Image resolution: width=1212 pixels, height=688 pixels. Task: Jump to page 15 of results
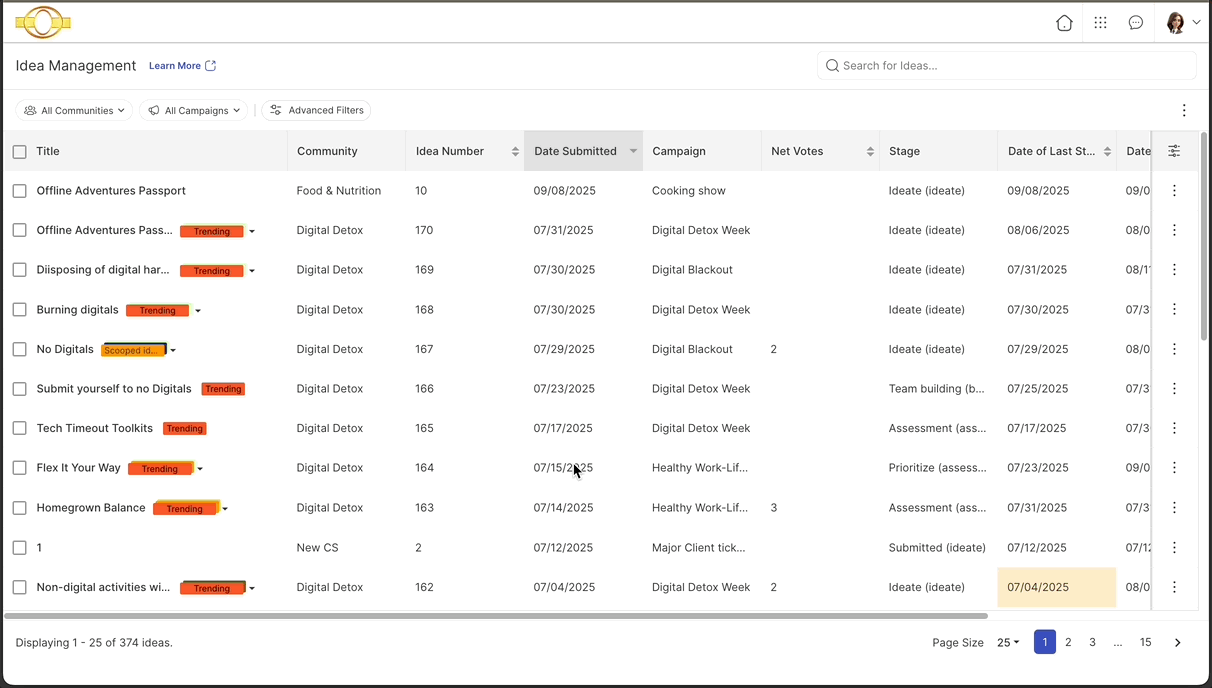(1145, 643)
